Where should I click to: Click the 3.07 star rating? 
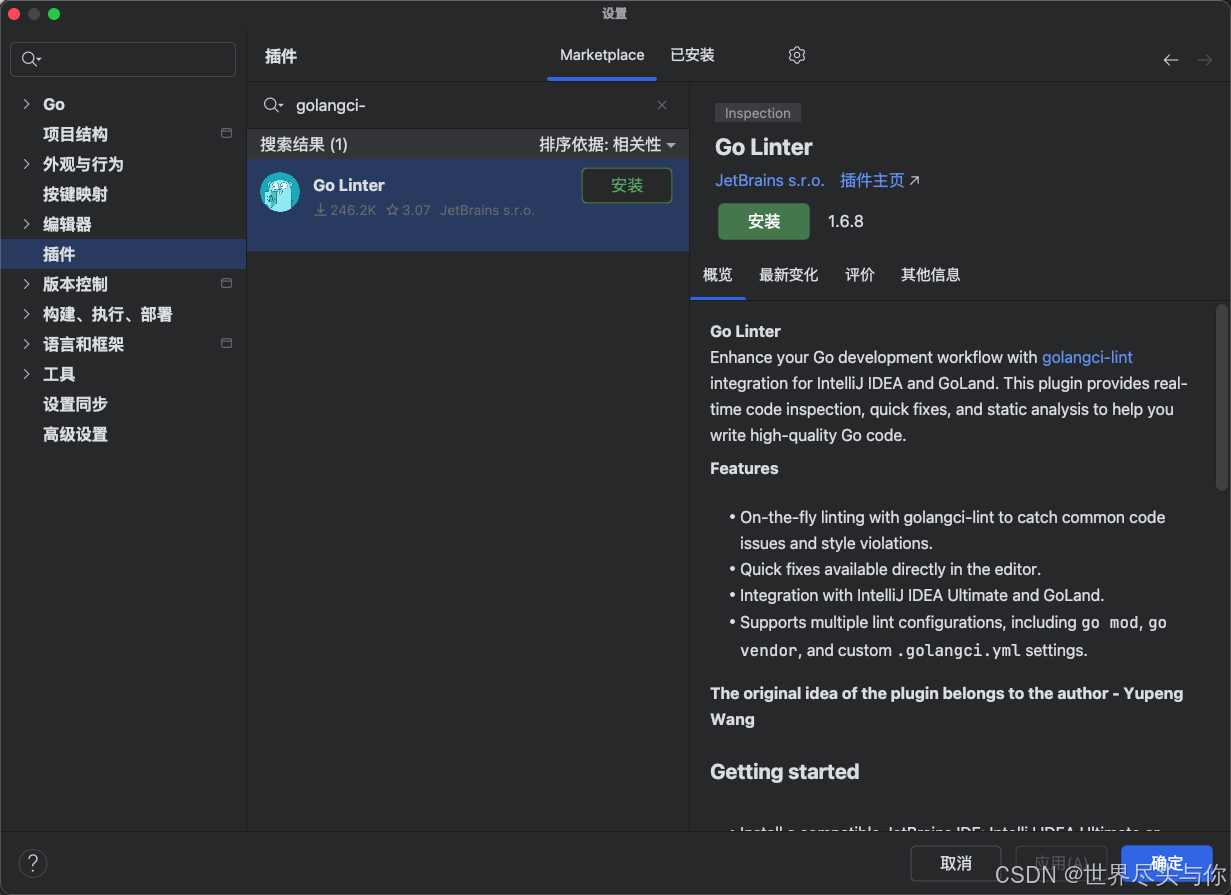click(x=409, y=210)
